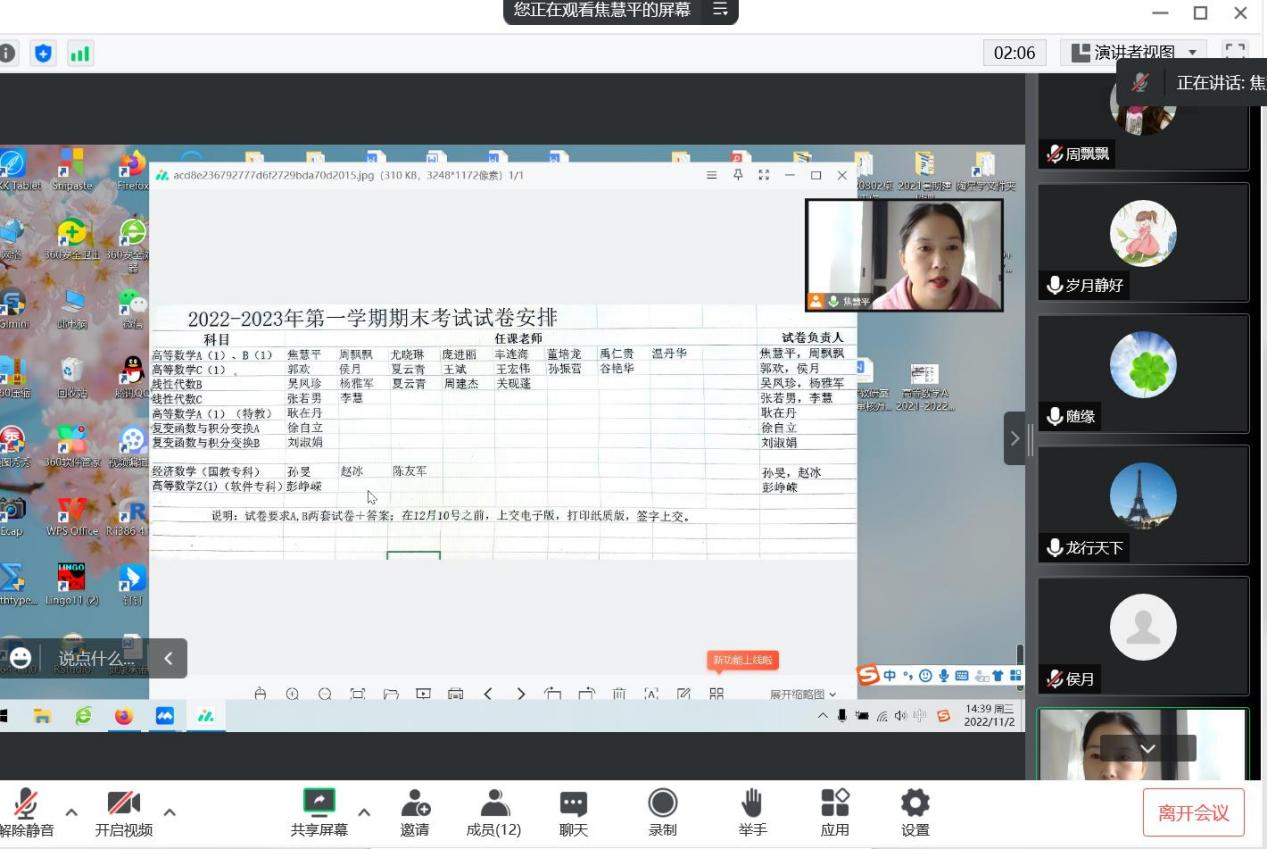This screenshot has height=849, width=1267.
Task: Open Snipaste desktop shortcut
Action: coord(71,169)
